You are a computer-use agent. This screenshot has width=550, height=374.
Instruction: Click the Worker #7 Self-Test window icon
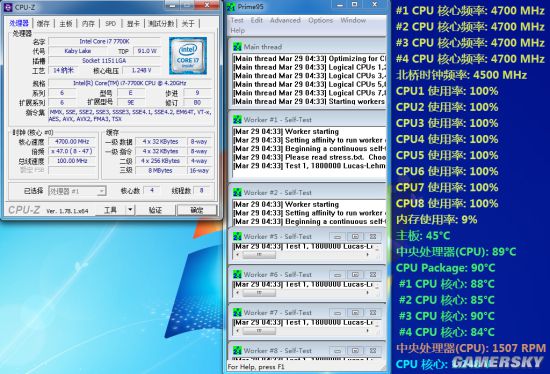pyautogui.click(x=237, y=313)
